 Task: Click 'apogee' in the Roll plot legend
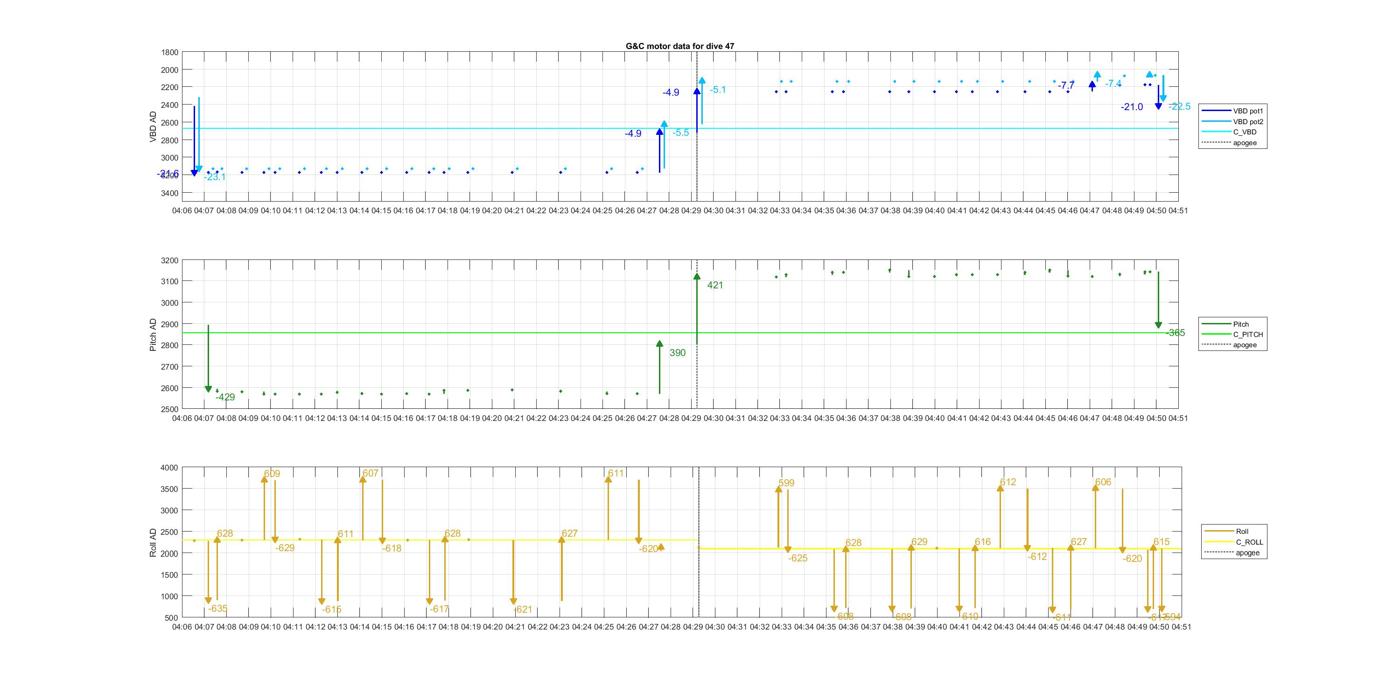(x=1233, y=553)
